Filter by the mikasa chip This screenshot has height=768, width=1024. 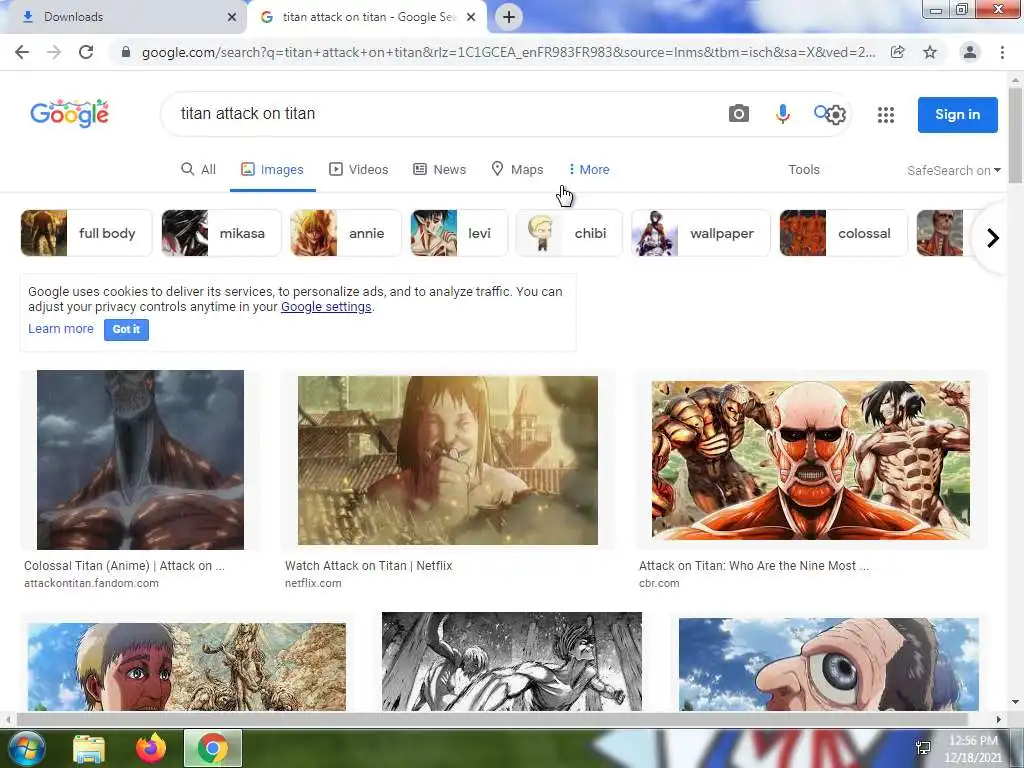(221, 233)
